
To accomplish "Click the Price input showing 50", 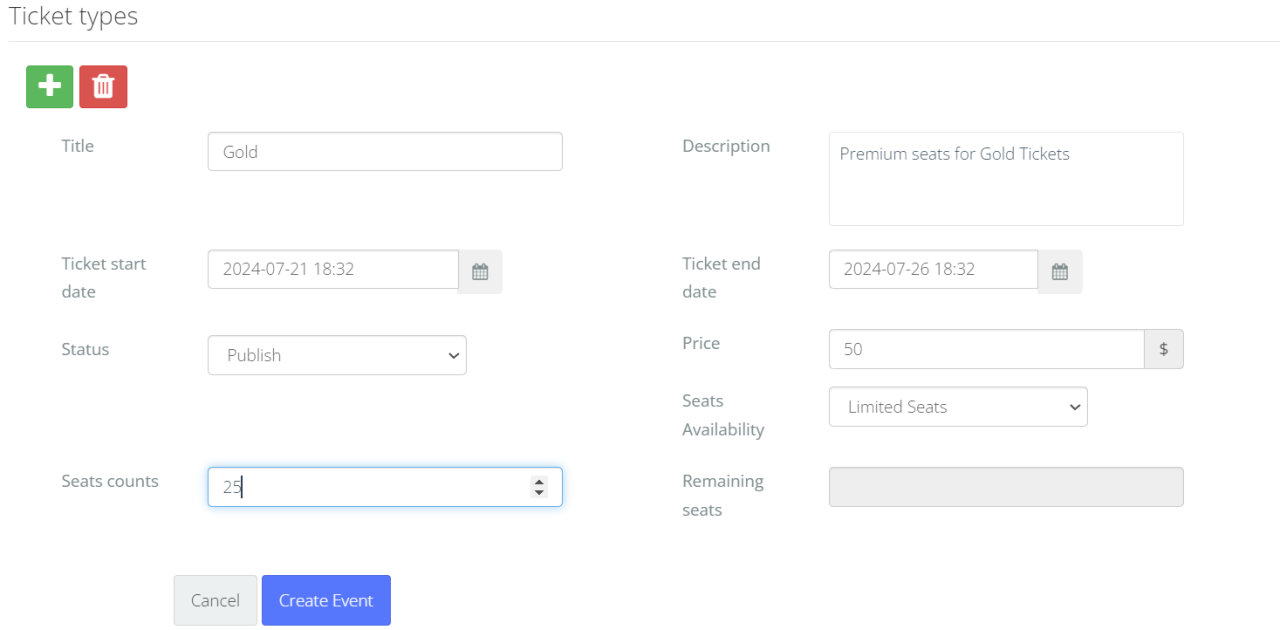I will point(986,349).
